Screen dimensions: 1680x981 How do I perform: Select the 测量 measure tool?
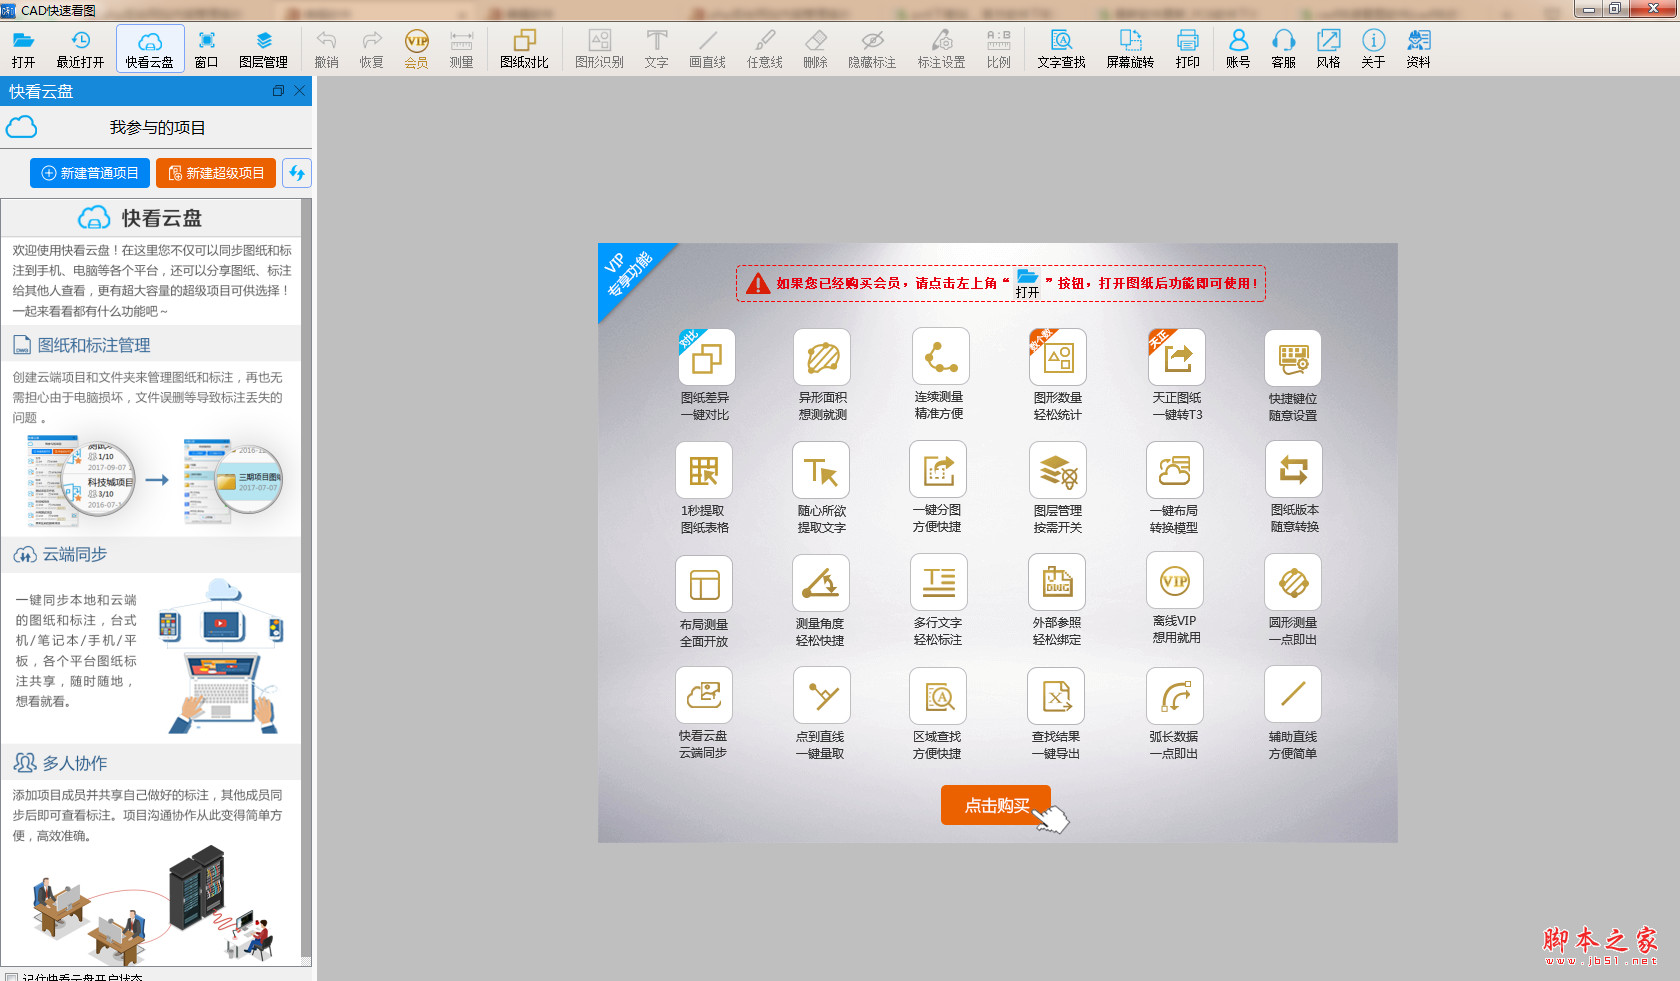461,48
